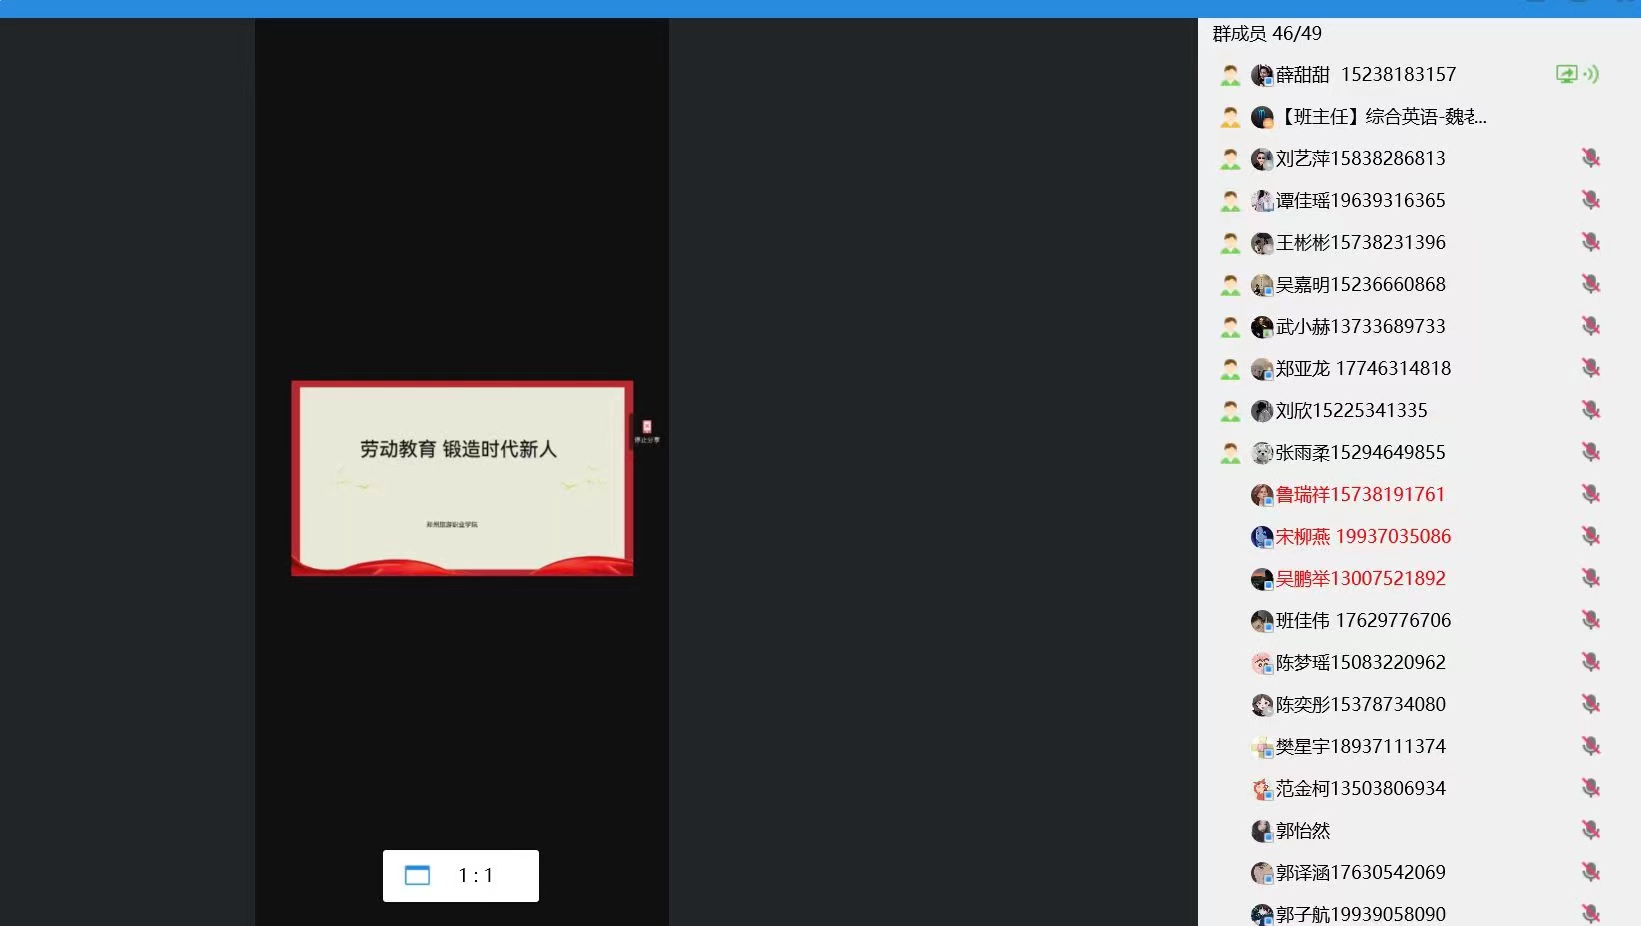Click the window icon in the 1:1 bar
Viewport: 1641px width, 926px height.
[x=417, y=876]
